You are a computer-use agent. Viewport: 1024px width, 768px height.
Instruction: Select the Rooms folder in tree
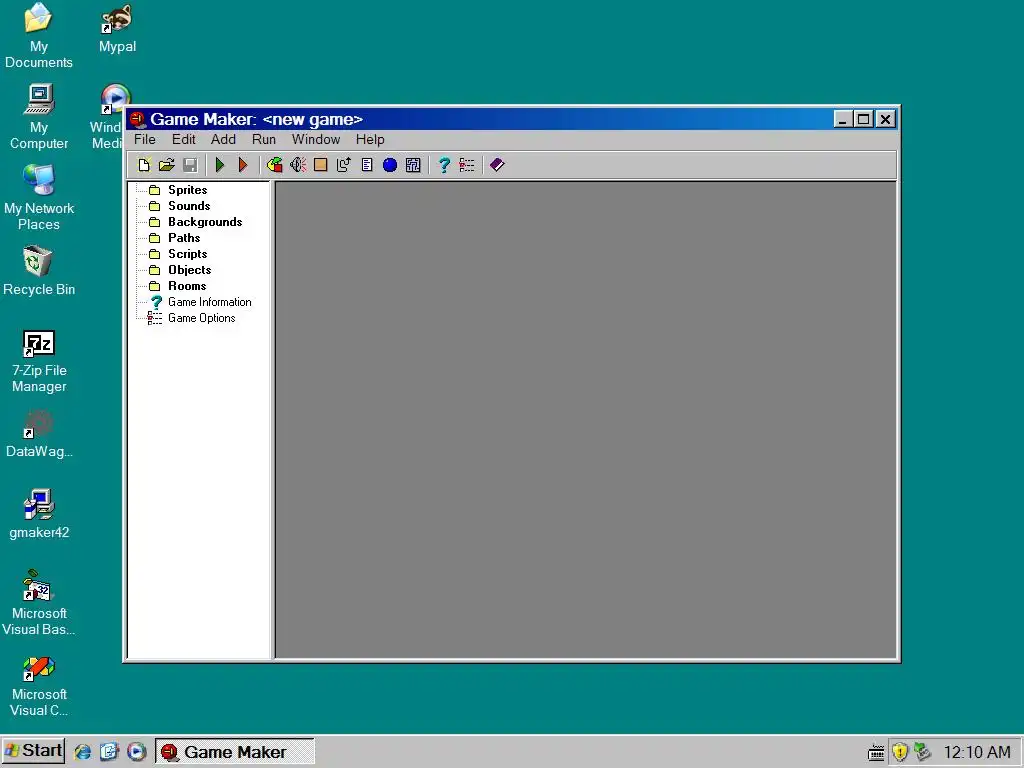[x=187, y=286]
